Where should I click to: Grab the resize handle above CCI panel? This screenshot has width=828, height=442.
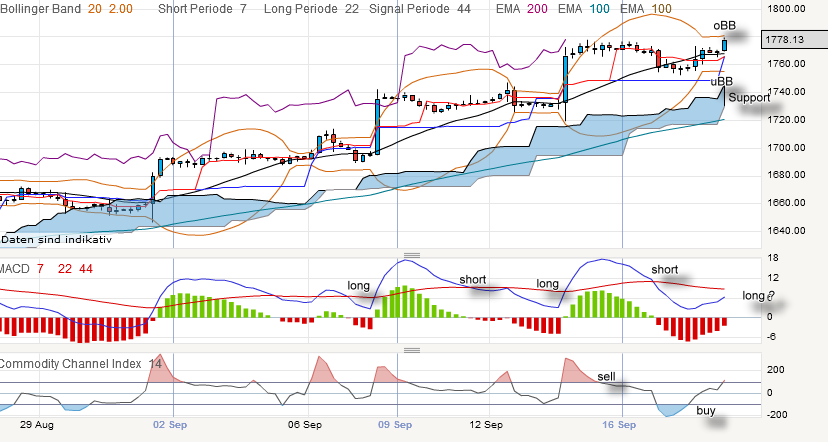412,350
